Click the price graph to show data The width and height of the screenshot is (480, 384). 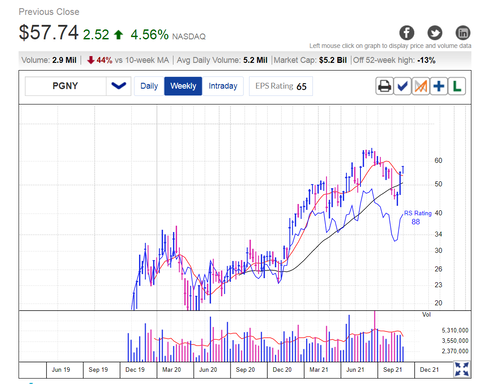(x=245, y=208)
